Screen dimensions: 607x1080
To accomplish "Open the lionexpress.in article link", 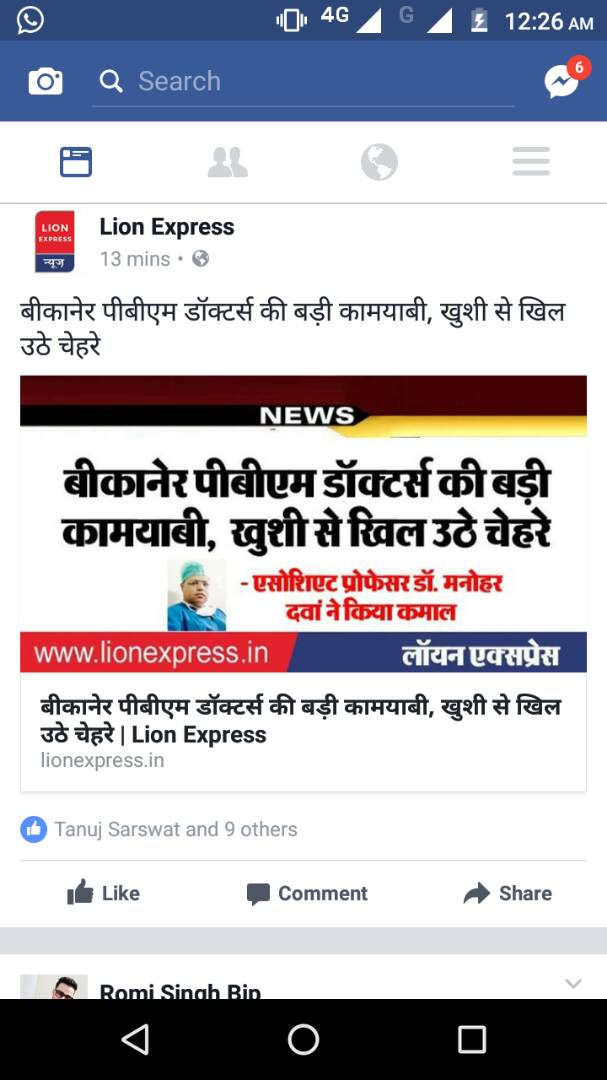I will pyautogui.click(x=303, y=732).
